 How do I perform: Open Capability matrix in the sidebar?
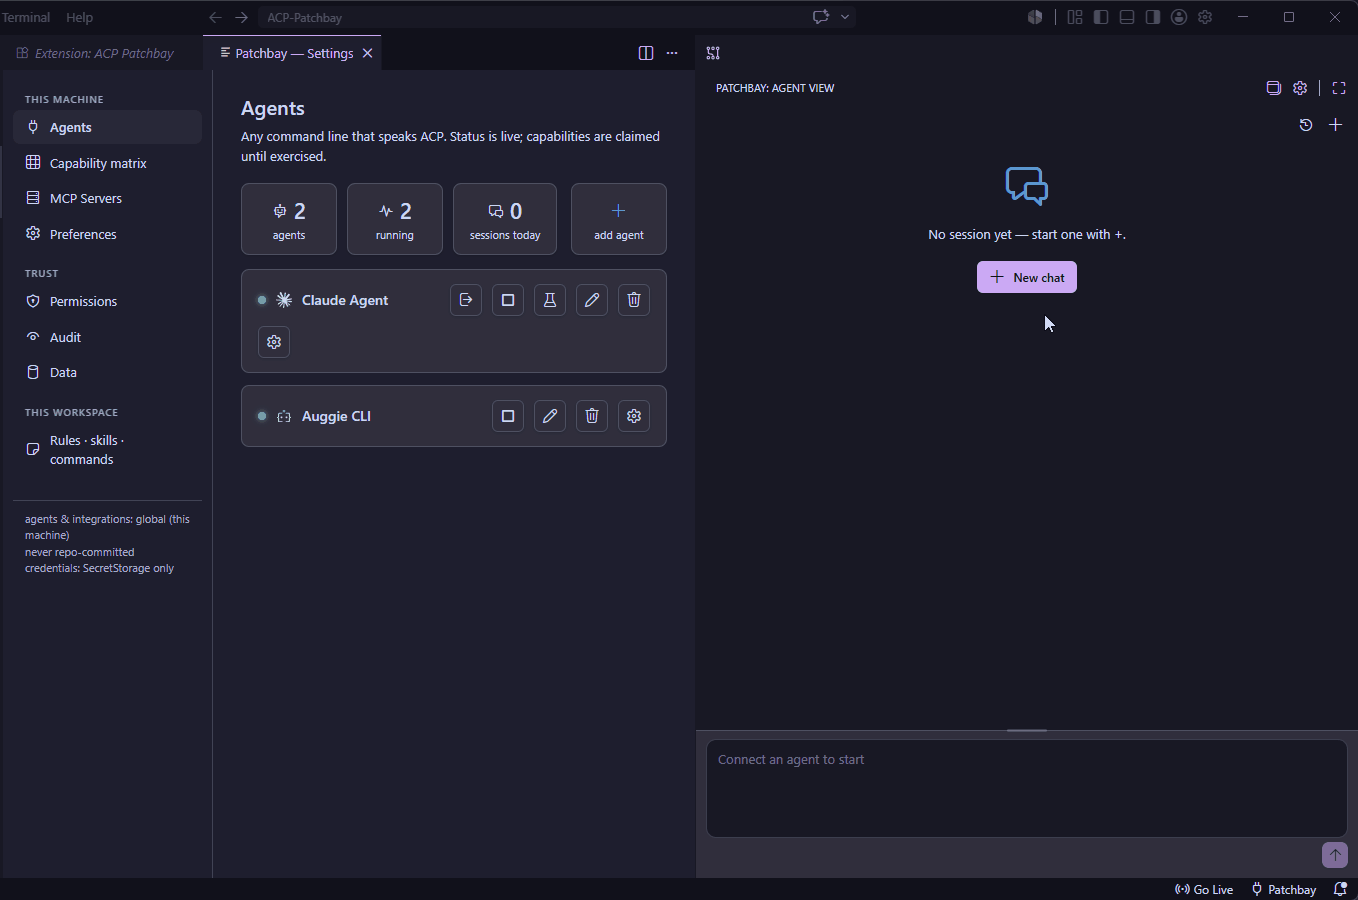(x=107, y=163)
